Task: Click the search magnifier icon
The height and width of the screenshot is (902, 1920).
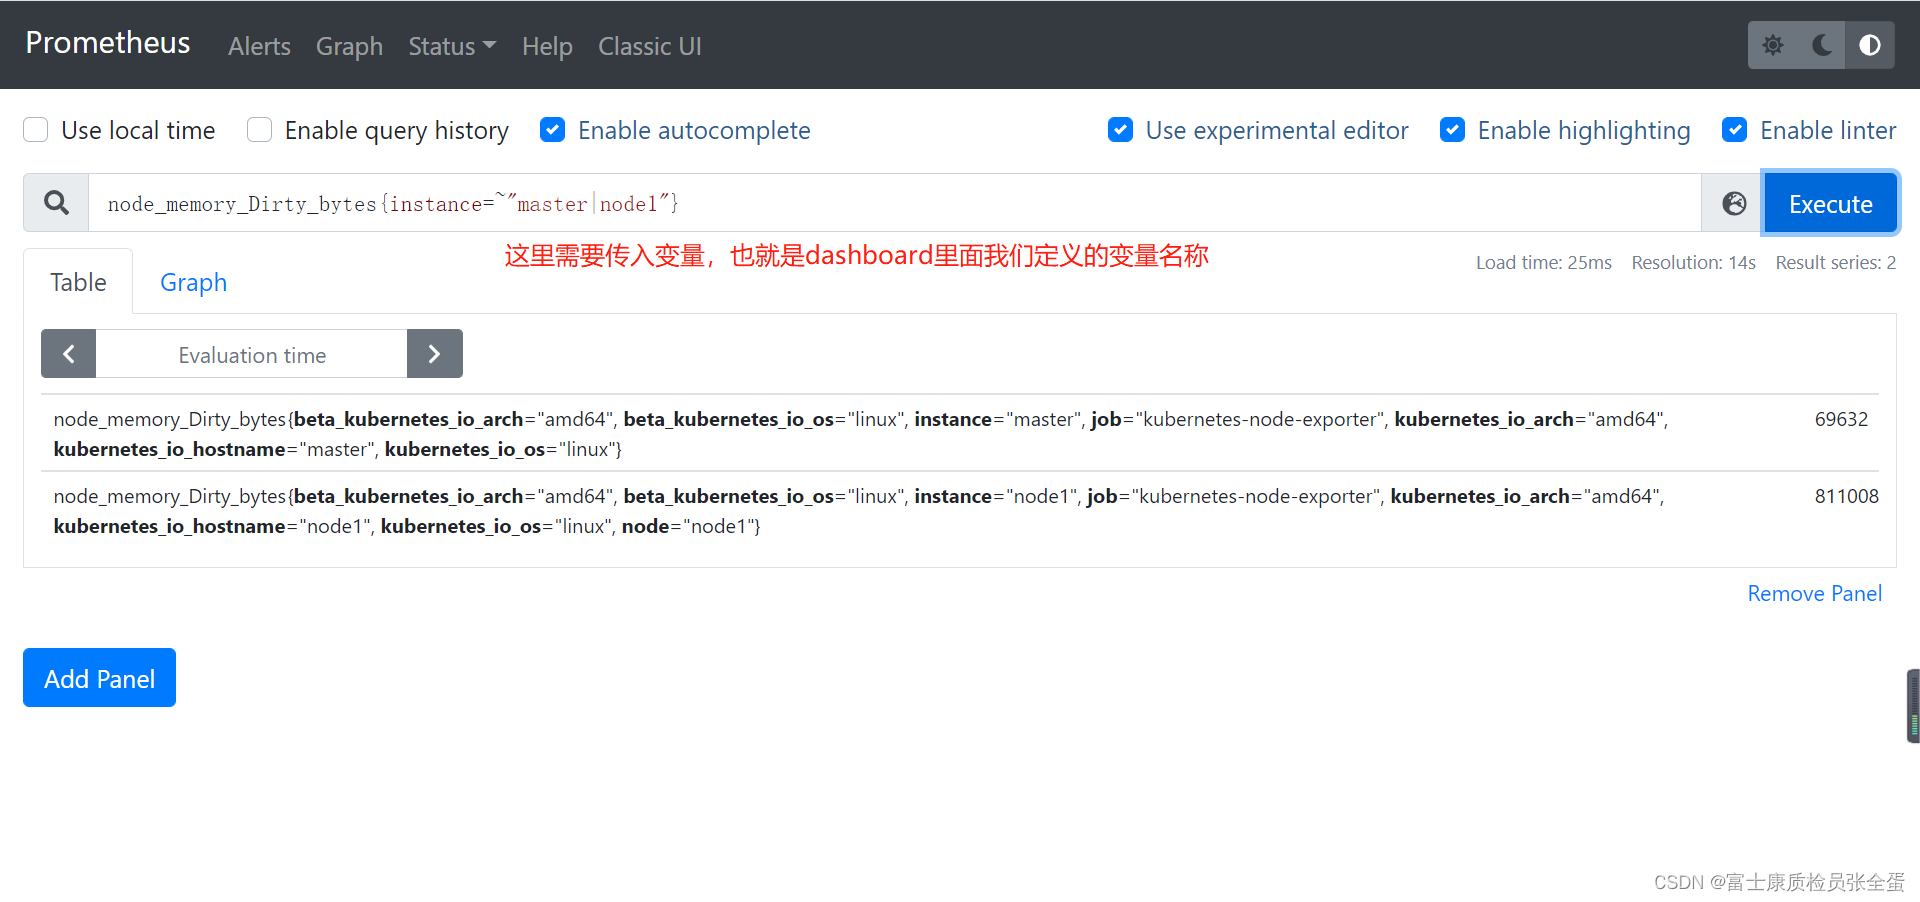Action: [57, 203]
